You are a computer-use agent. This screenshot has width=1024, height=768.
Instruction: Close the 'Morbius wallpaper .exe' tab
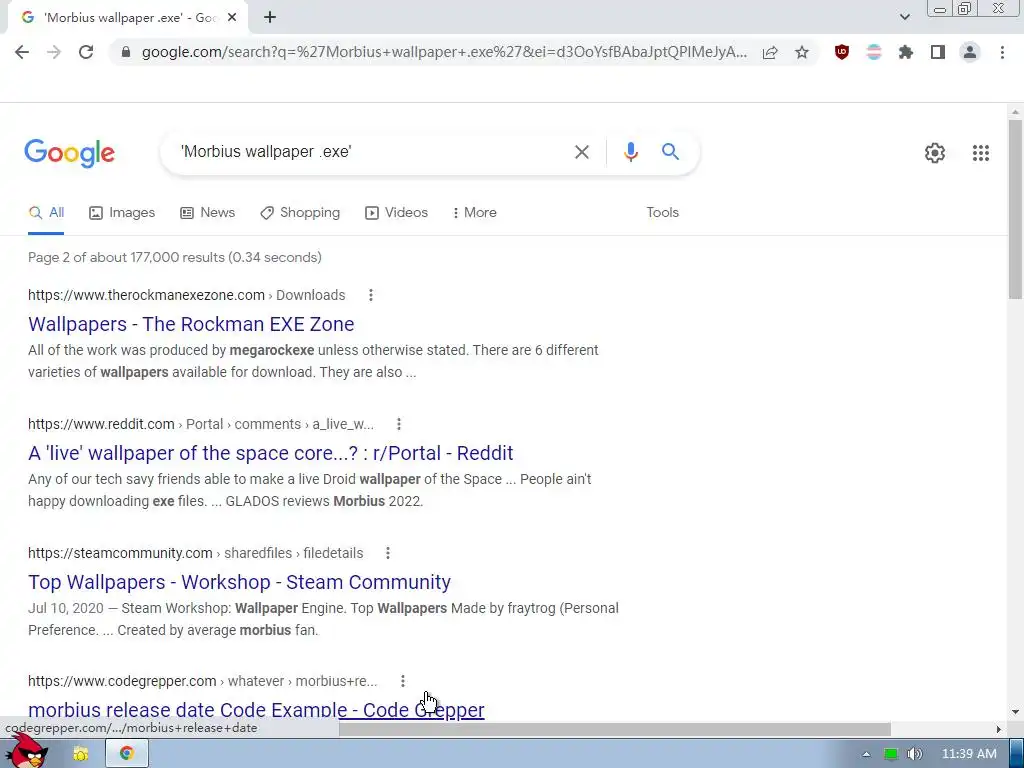click(232, 18)
